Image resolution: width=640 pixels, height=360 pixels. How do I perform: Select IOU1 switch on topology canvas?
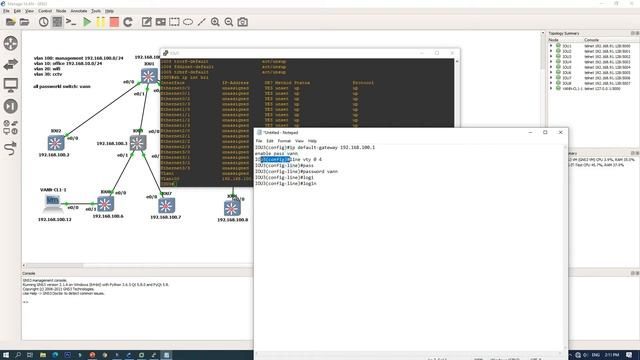click(149, 76)
